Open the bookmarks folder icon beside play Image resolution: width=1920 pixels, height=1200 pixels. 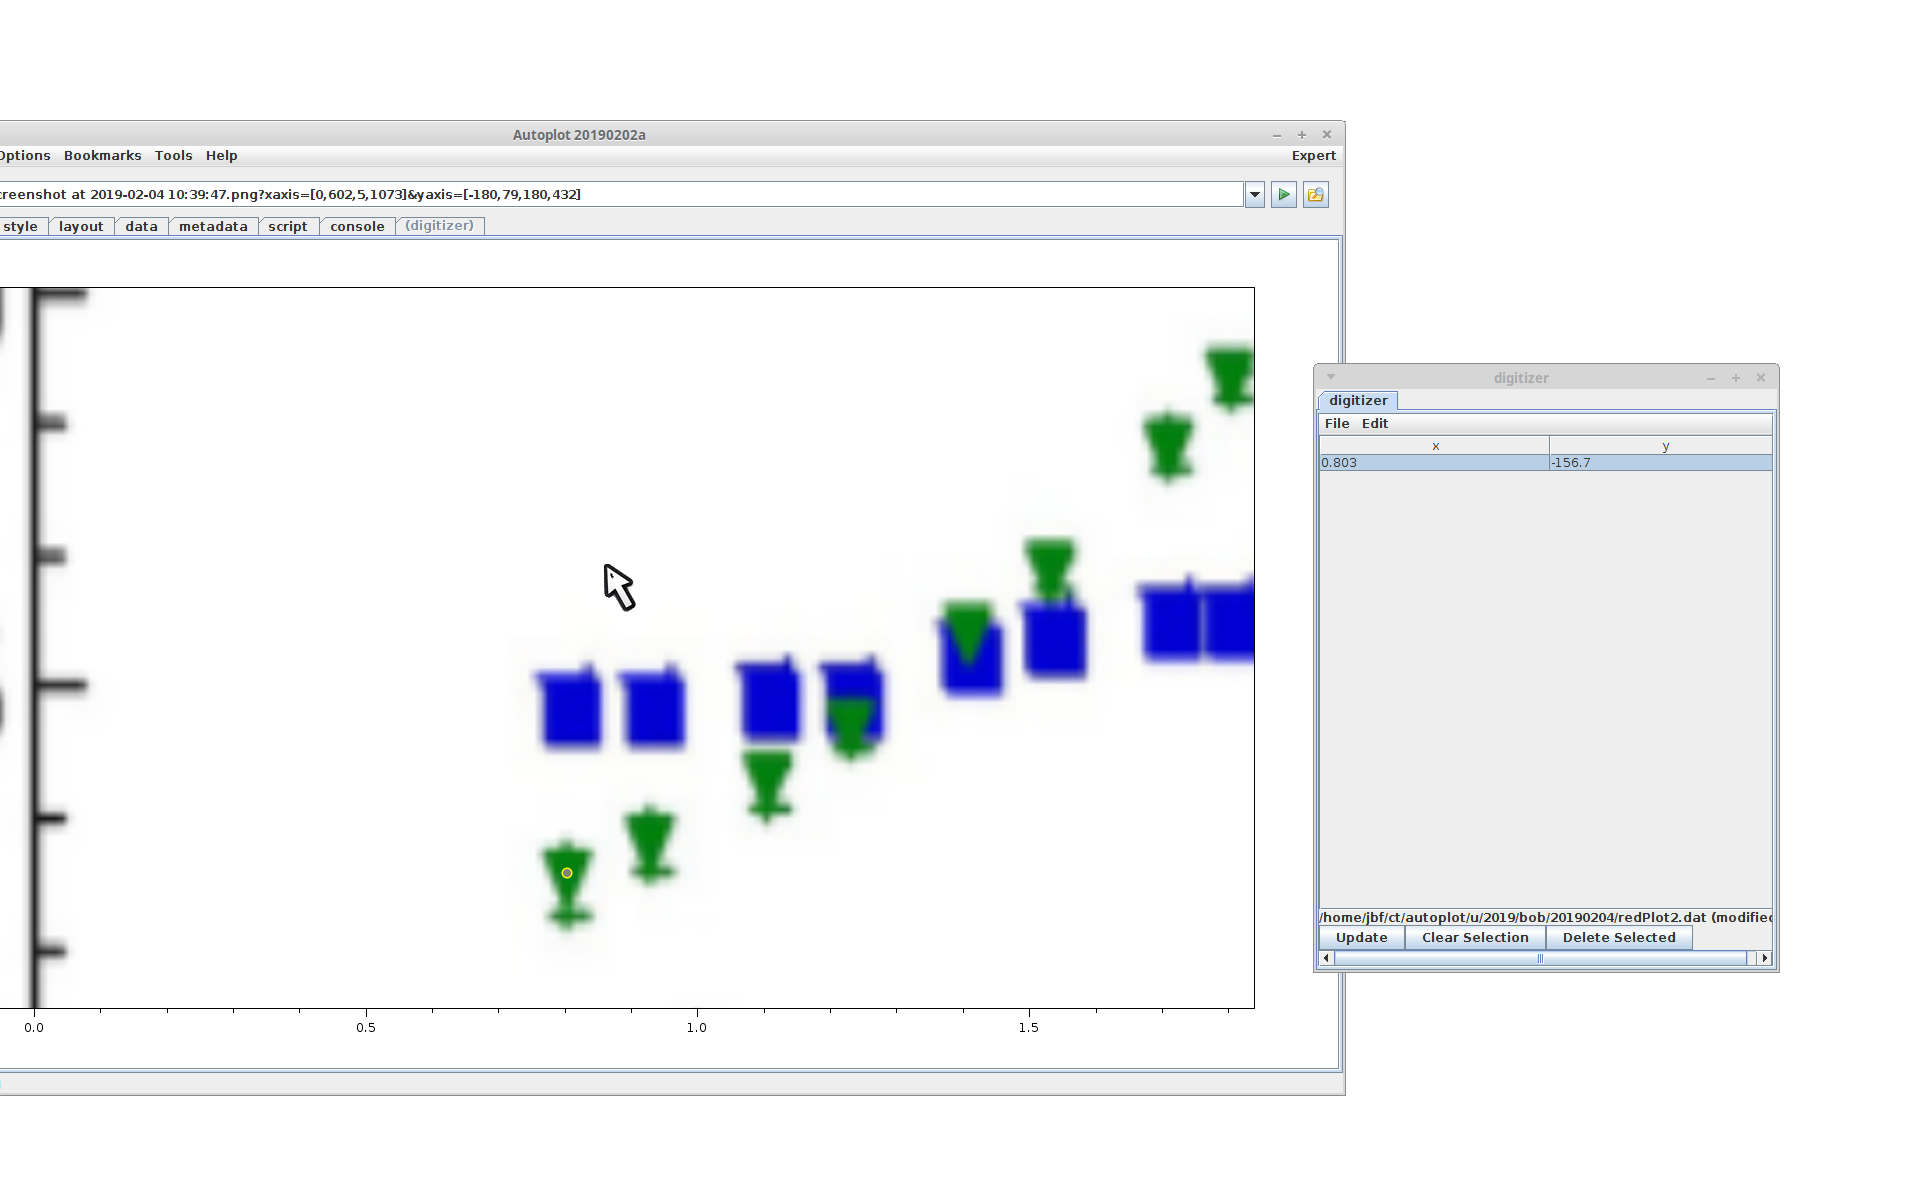[1315, 195]
